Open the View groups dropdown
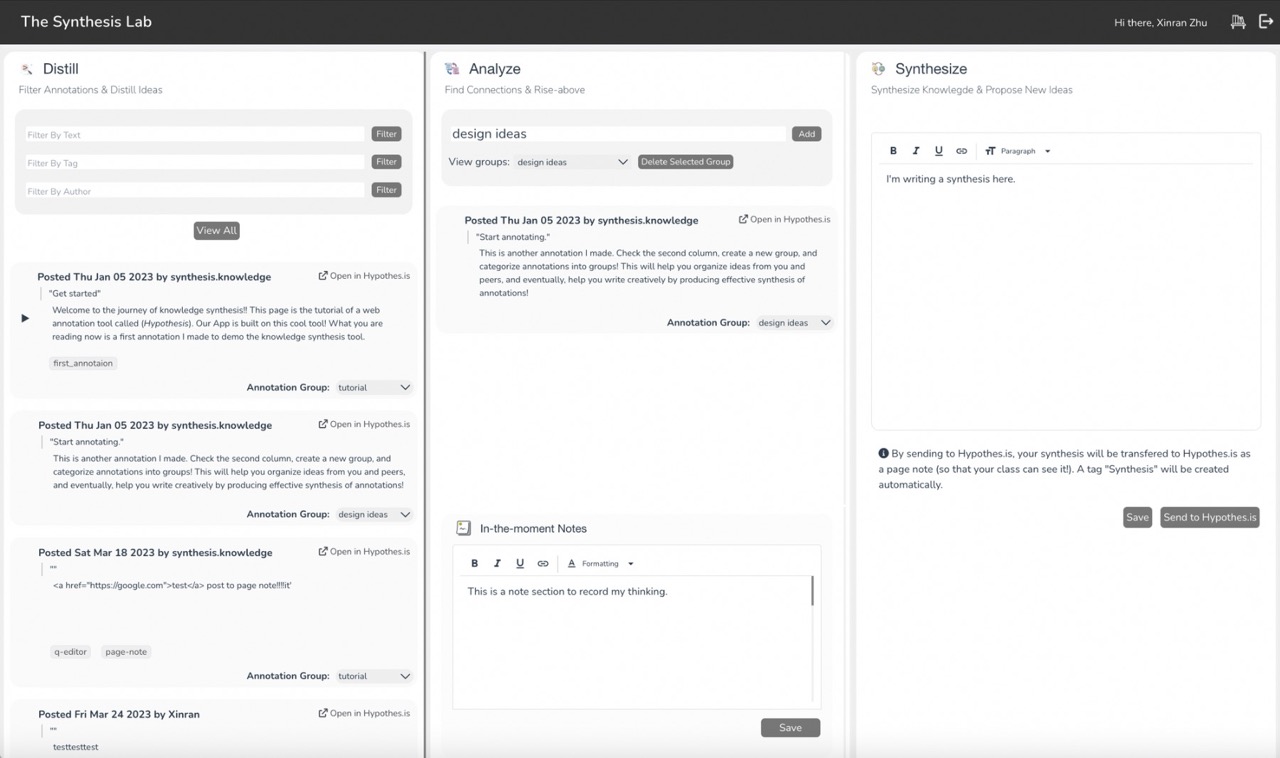This screenshot has width=1280, height=758. click(572, 161)
